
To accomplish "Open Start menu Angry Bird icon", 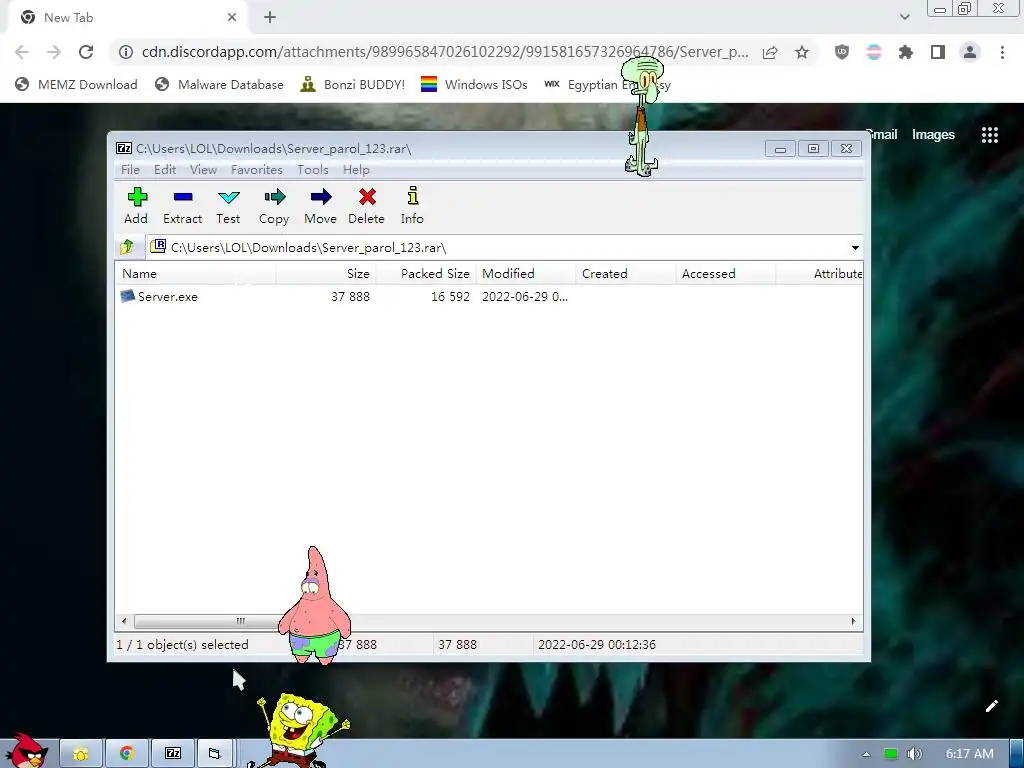I will [25, 751].
